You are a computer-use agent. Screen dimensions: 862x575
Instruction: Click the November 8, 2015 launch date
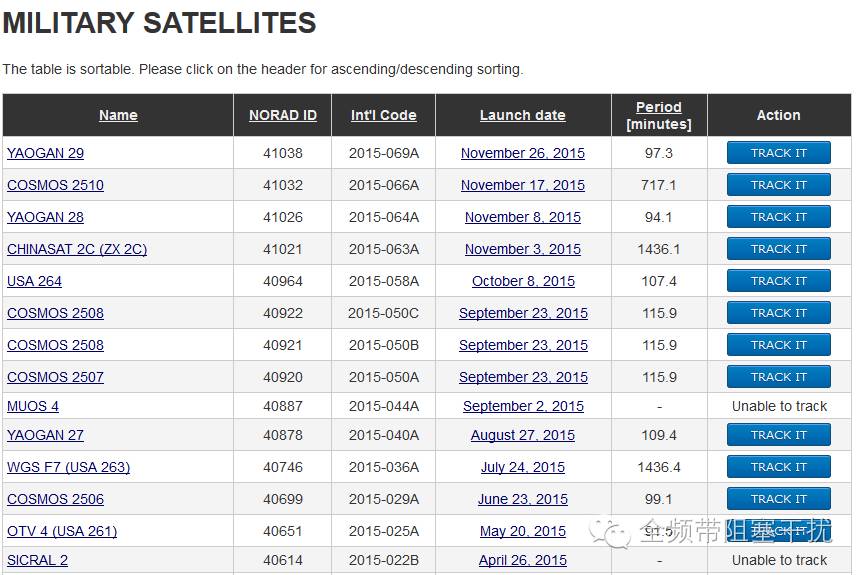pos(523,217)
